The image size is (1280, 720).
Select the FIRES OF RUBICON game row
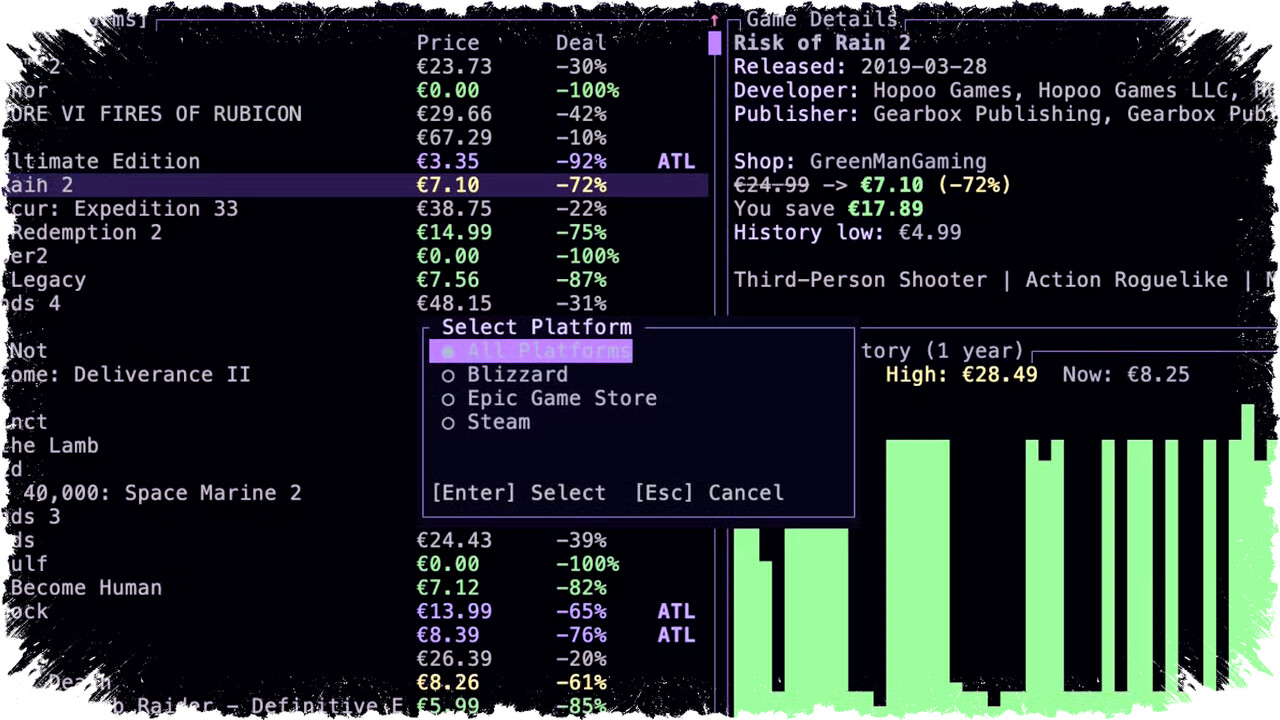tap(150, 114)
